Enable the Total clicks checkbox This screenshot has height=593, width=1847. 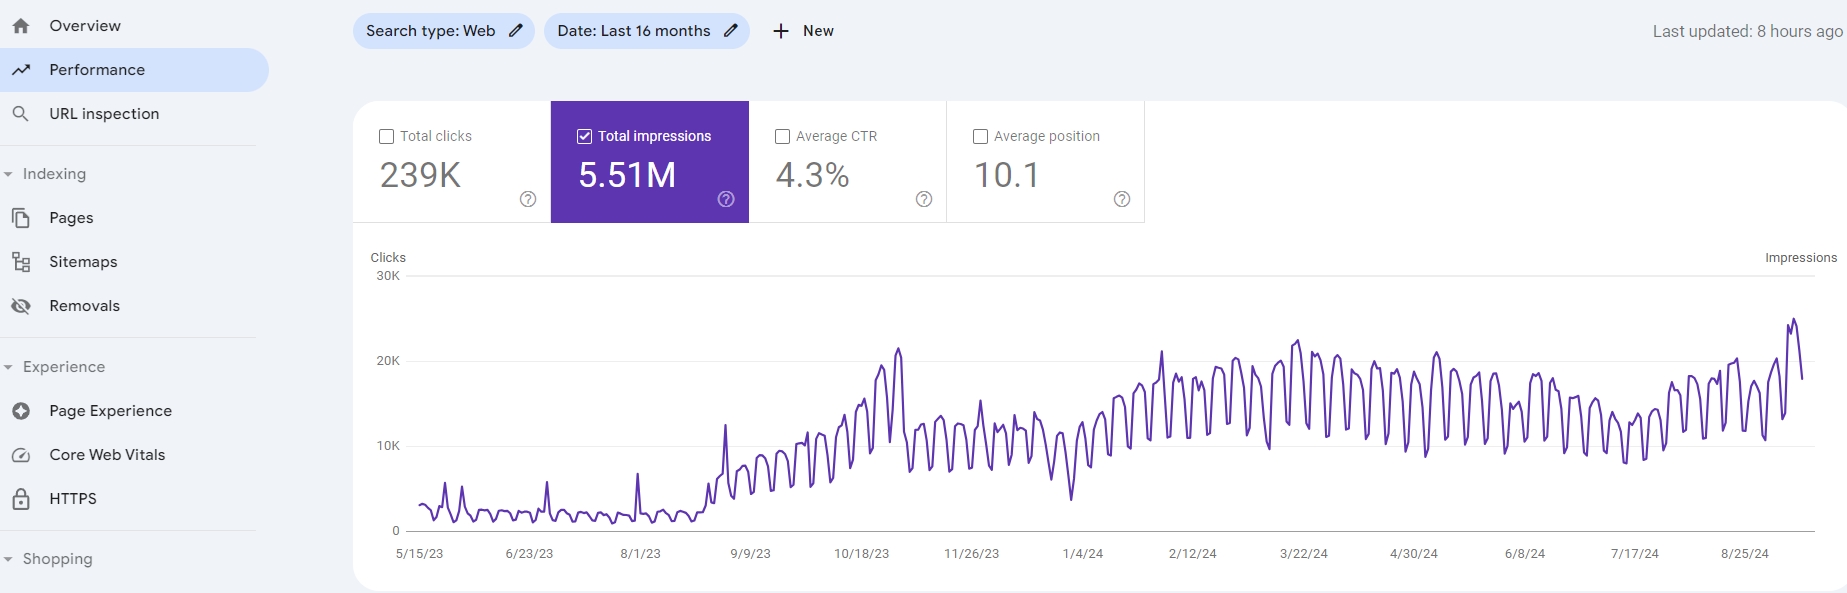click(x=387, y=137)
